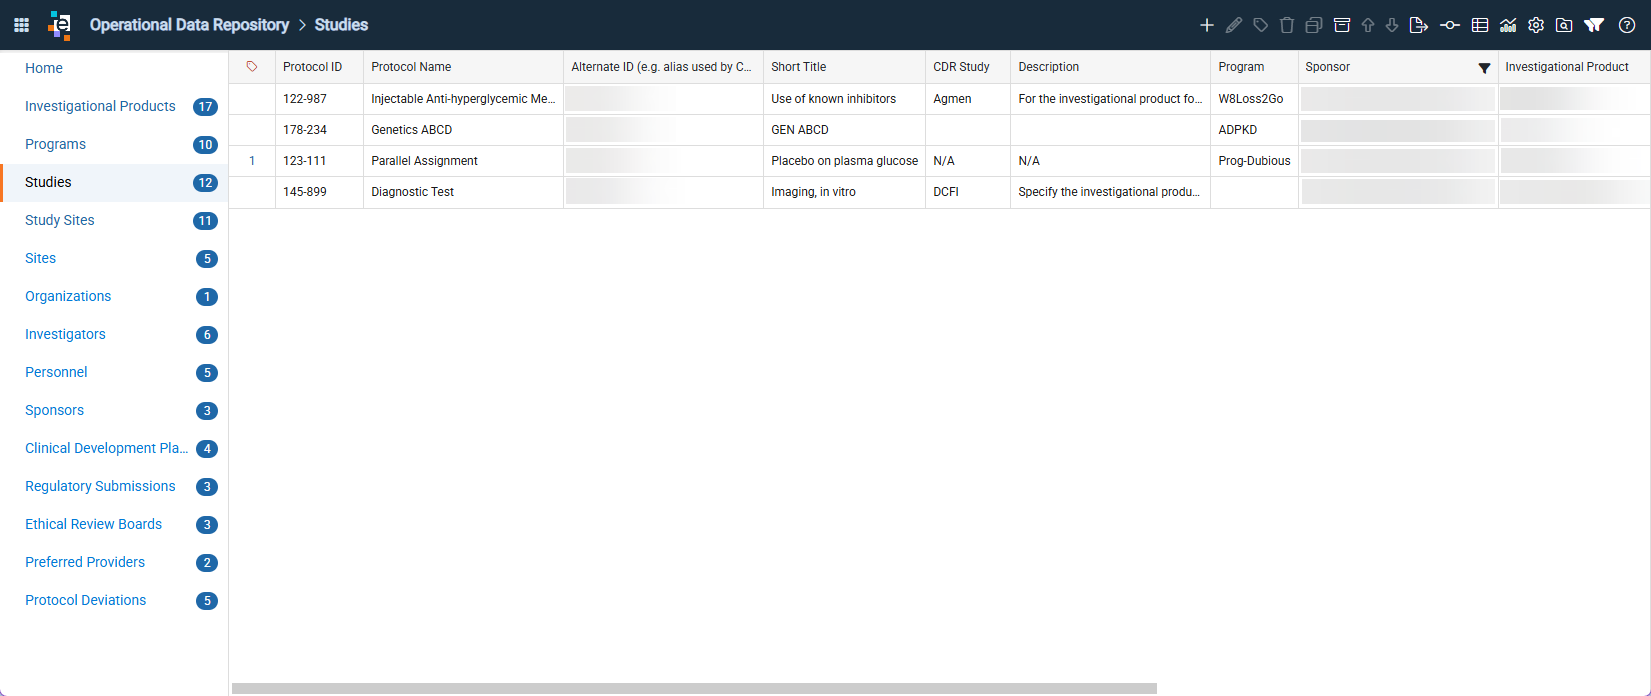Click the export document icon
This screenshot has width=1651, height=696.
point(1418,25)
